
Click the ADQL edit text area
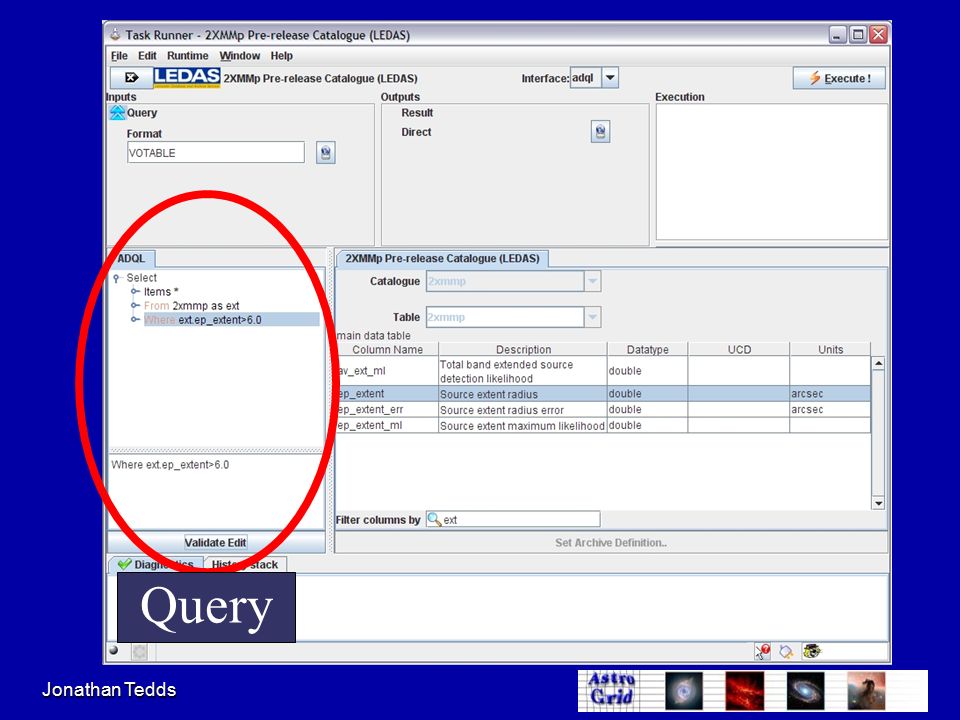(216, 492)
